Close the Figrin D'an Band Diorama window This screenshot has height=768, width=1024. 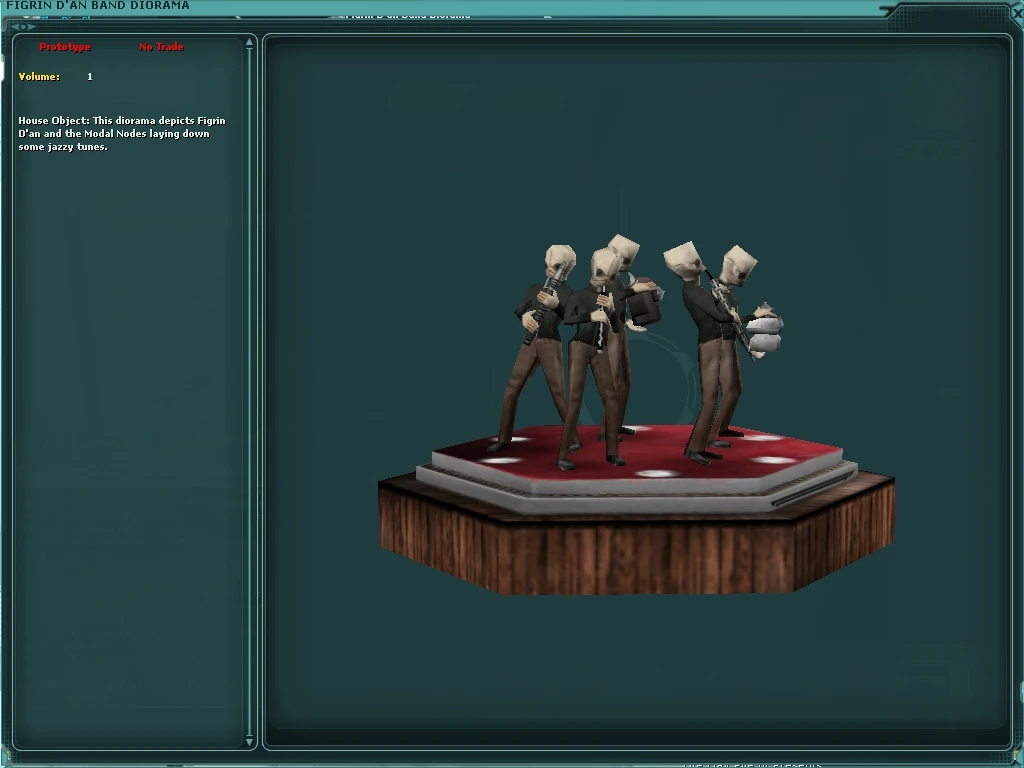pyautogui.click(x=1017, y=12)
